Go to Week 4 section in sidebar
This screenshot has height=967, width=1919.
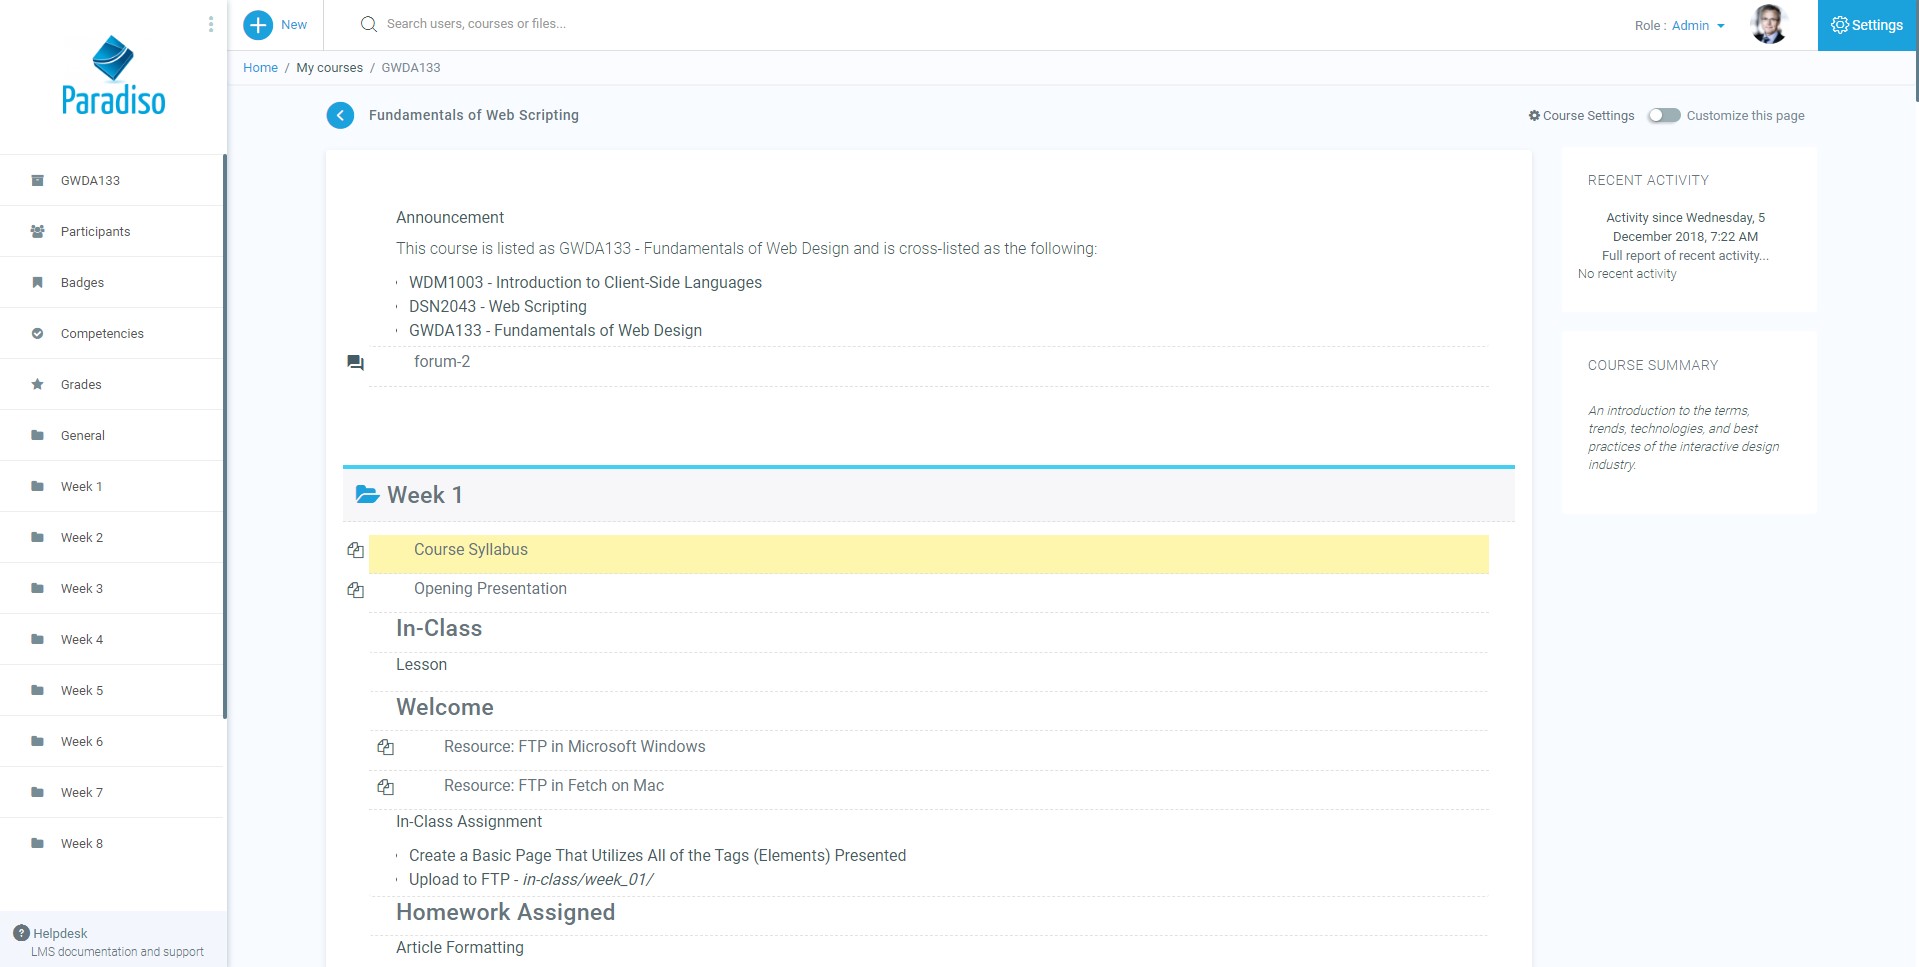(82, 640)
